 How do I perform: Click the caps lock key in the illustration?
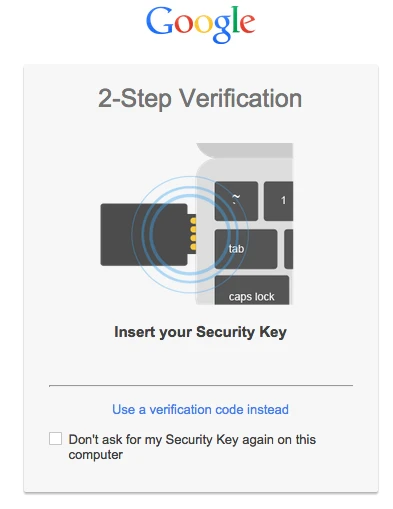[x=252, y=290]
